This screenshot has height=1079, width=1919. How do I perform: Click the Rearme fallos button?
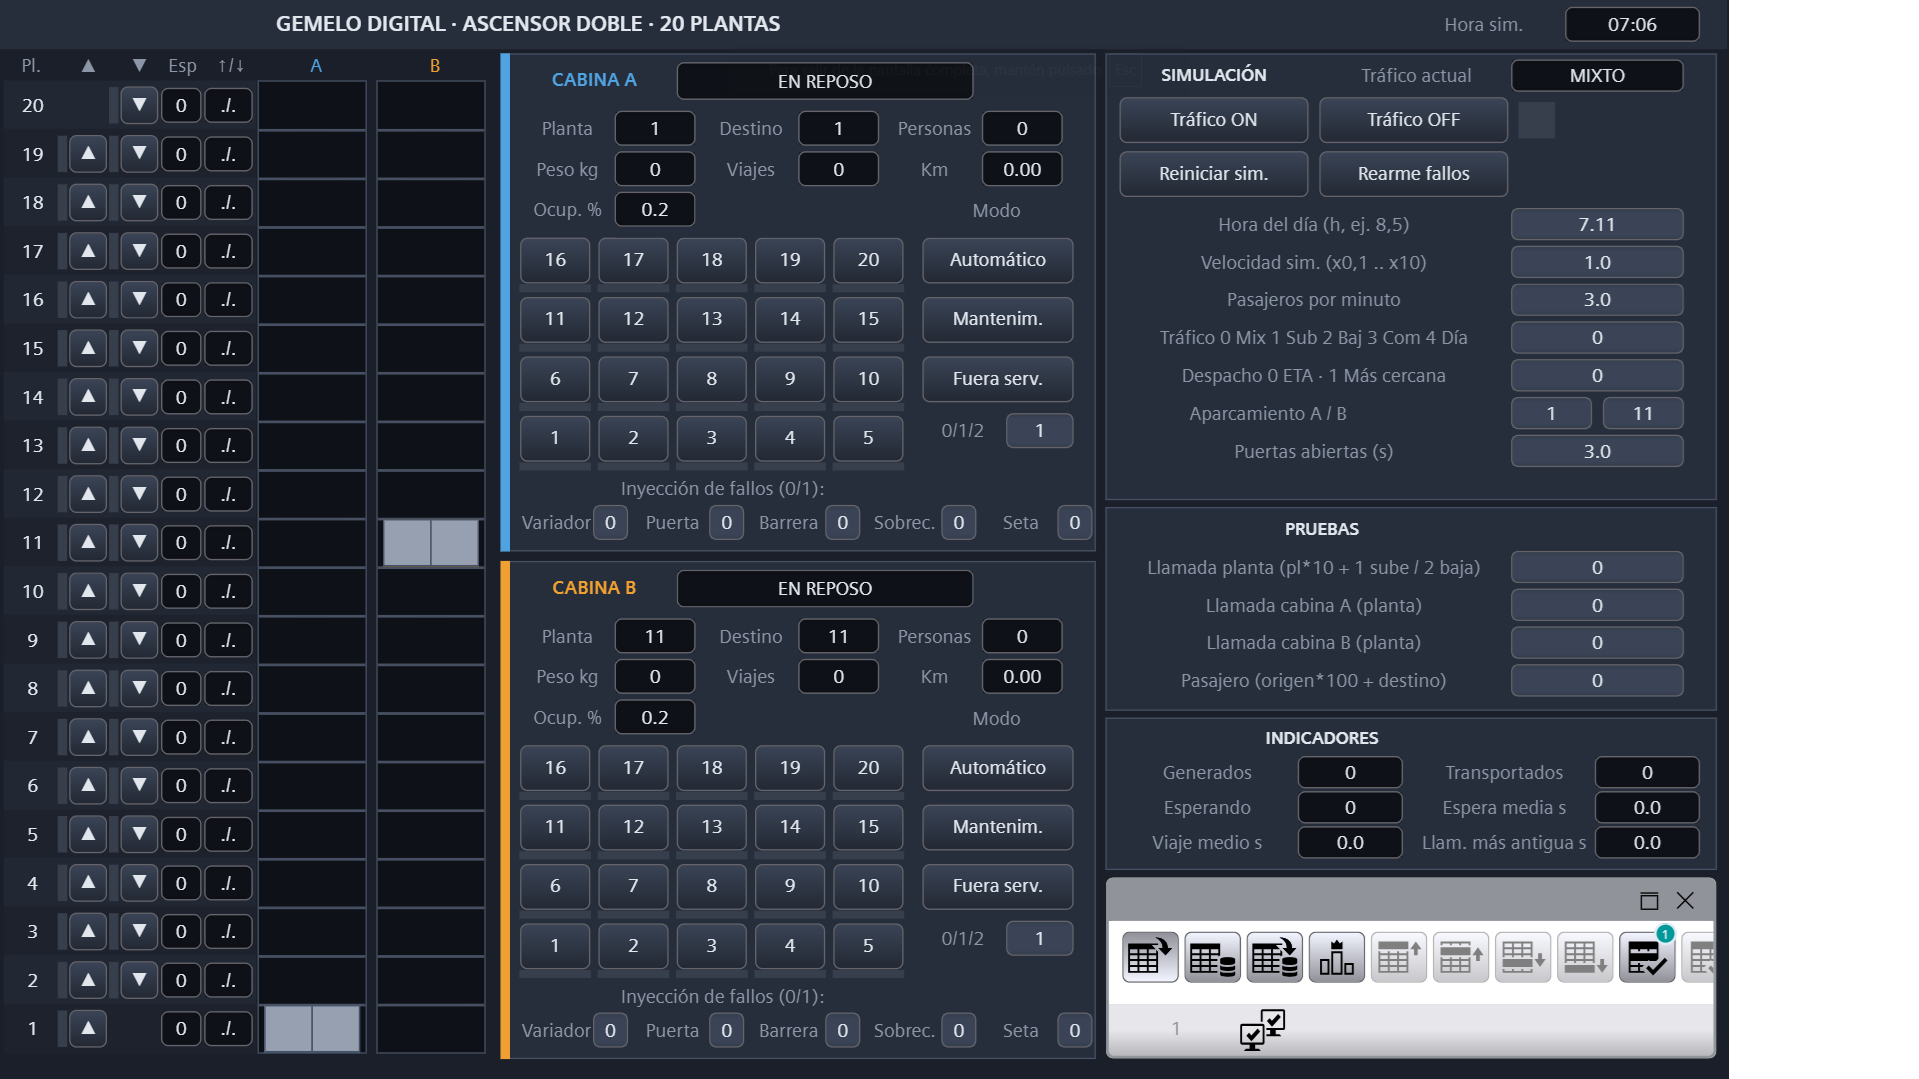click(1413, 174)
